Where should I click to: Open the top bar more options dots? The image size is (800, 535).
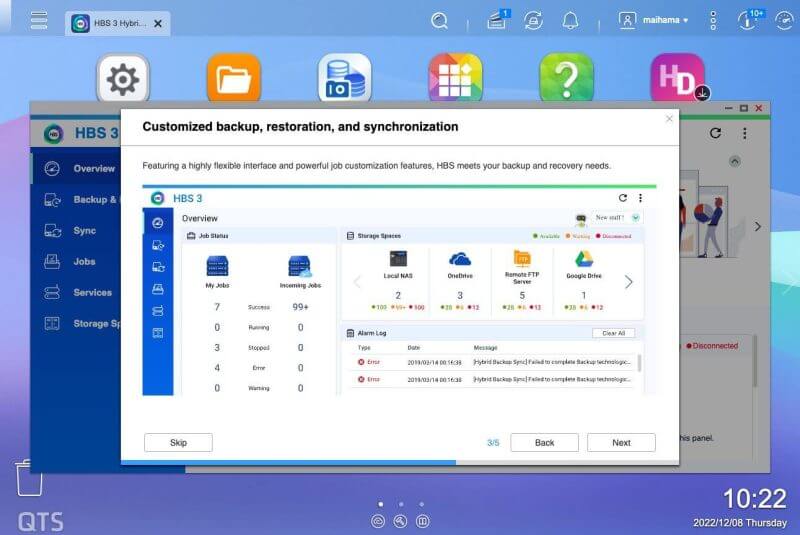pos(713,20)
